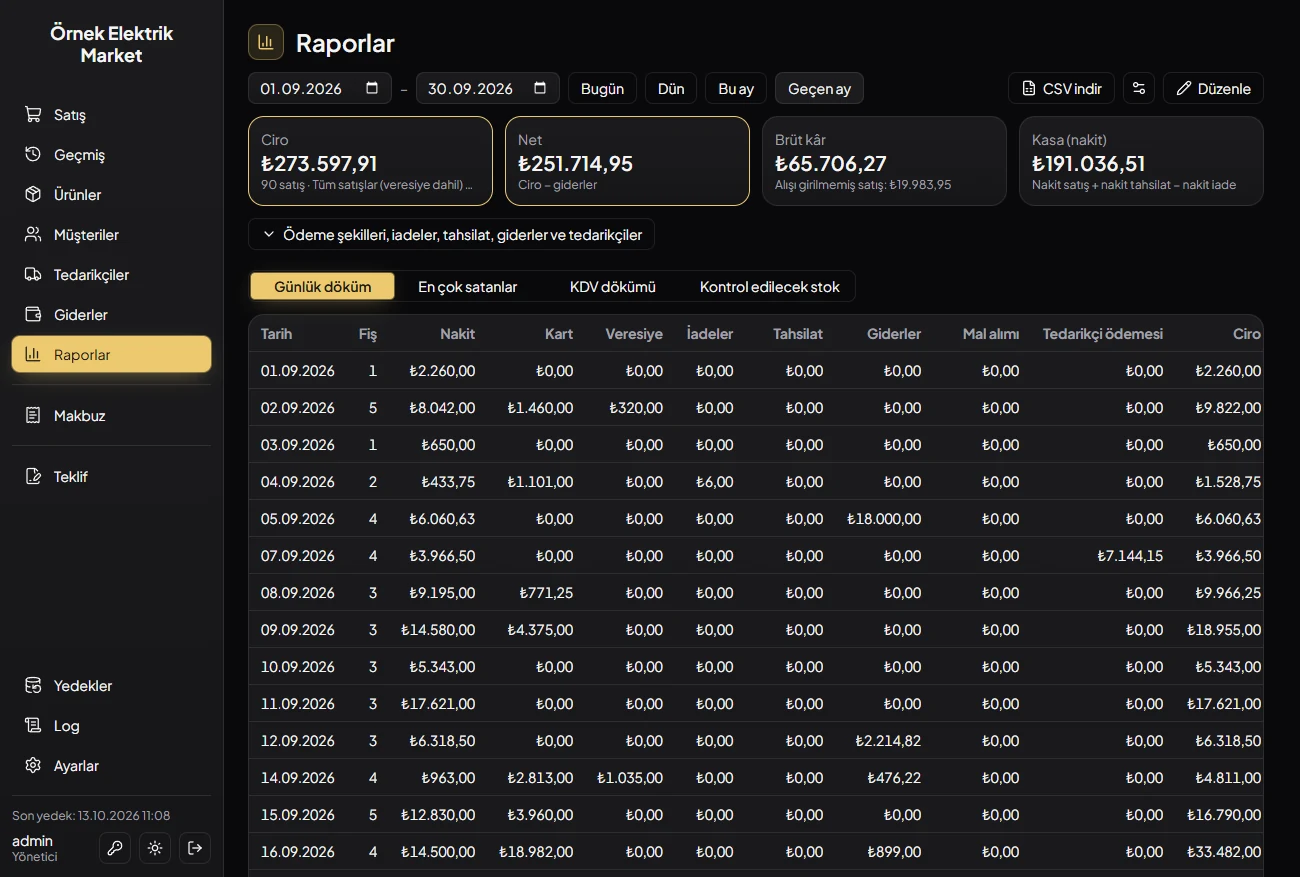Open calendar picker for start date 01.09.2026
1300x877 pixels.
click(x=372, y=88)
